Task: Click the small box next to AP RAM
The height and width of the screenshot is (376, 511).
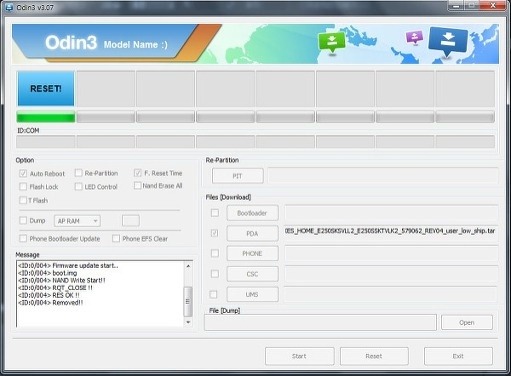Action: click(x=131, y=221)
